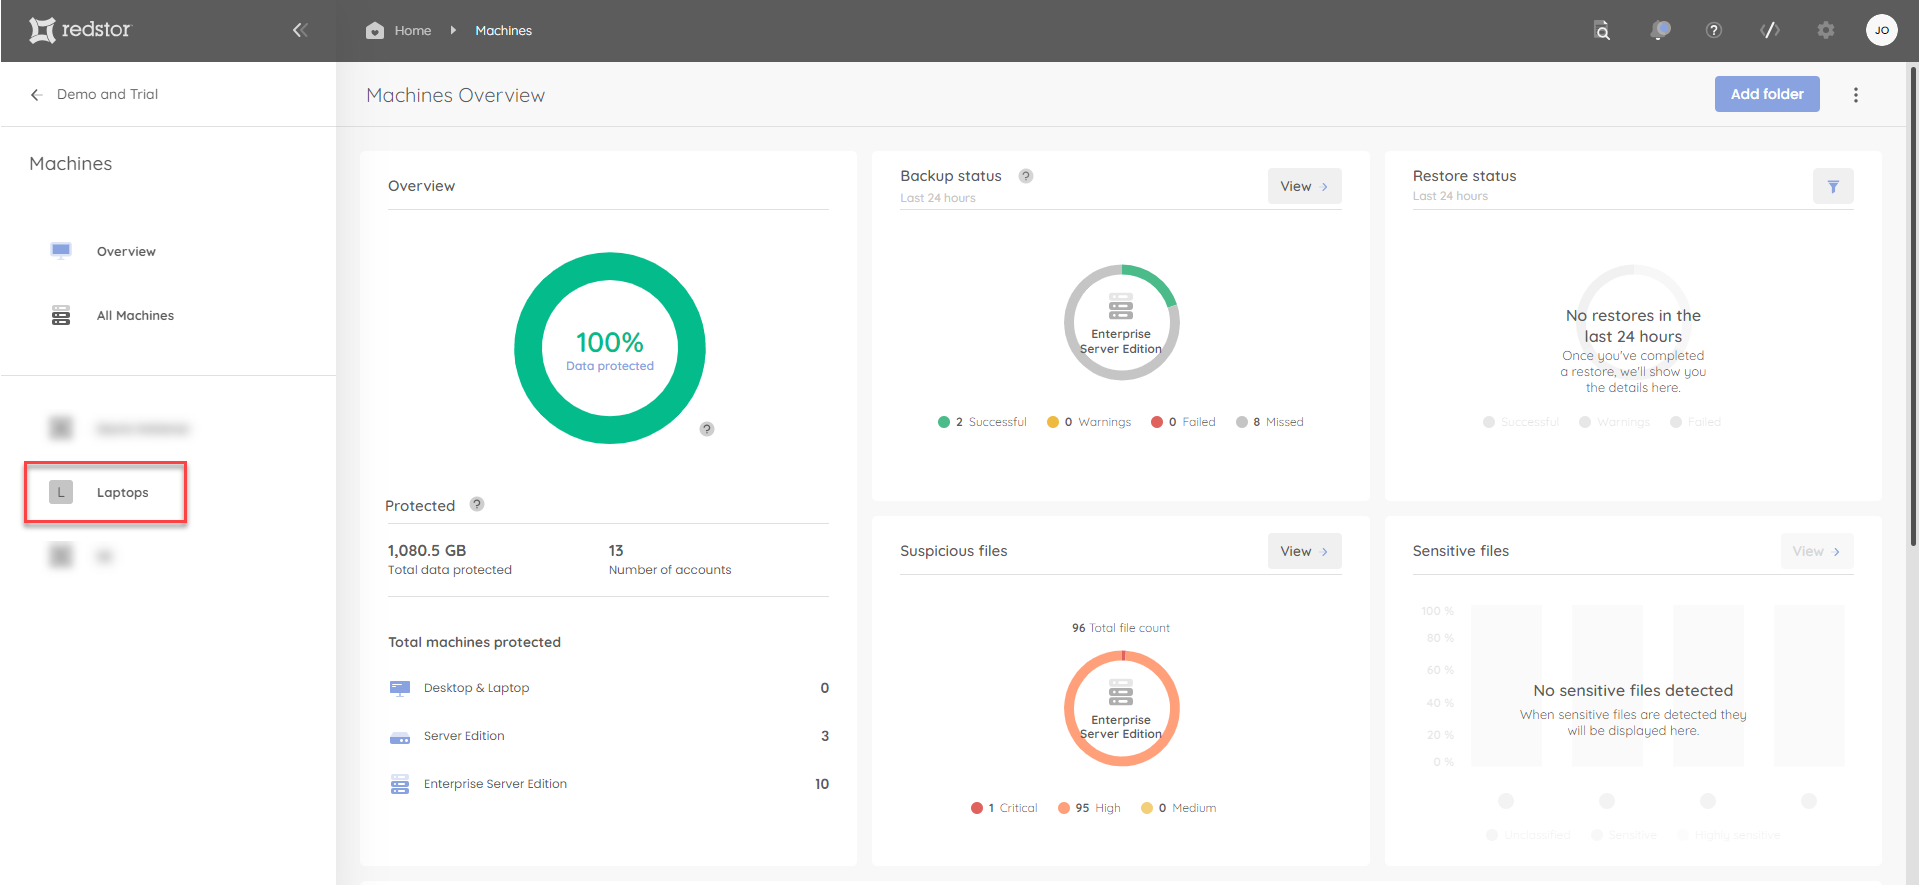The width and height of the screenshot is (1919, 885).
Task: Click the Overview monitor icon in sidebar
Action: pos(61,251)
